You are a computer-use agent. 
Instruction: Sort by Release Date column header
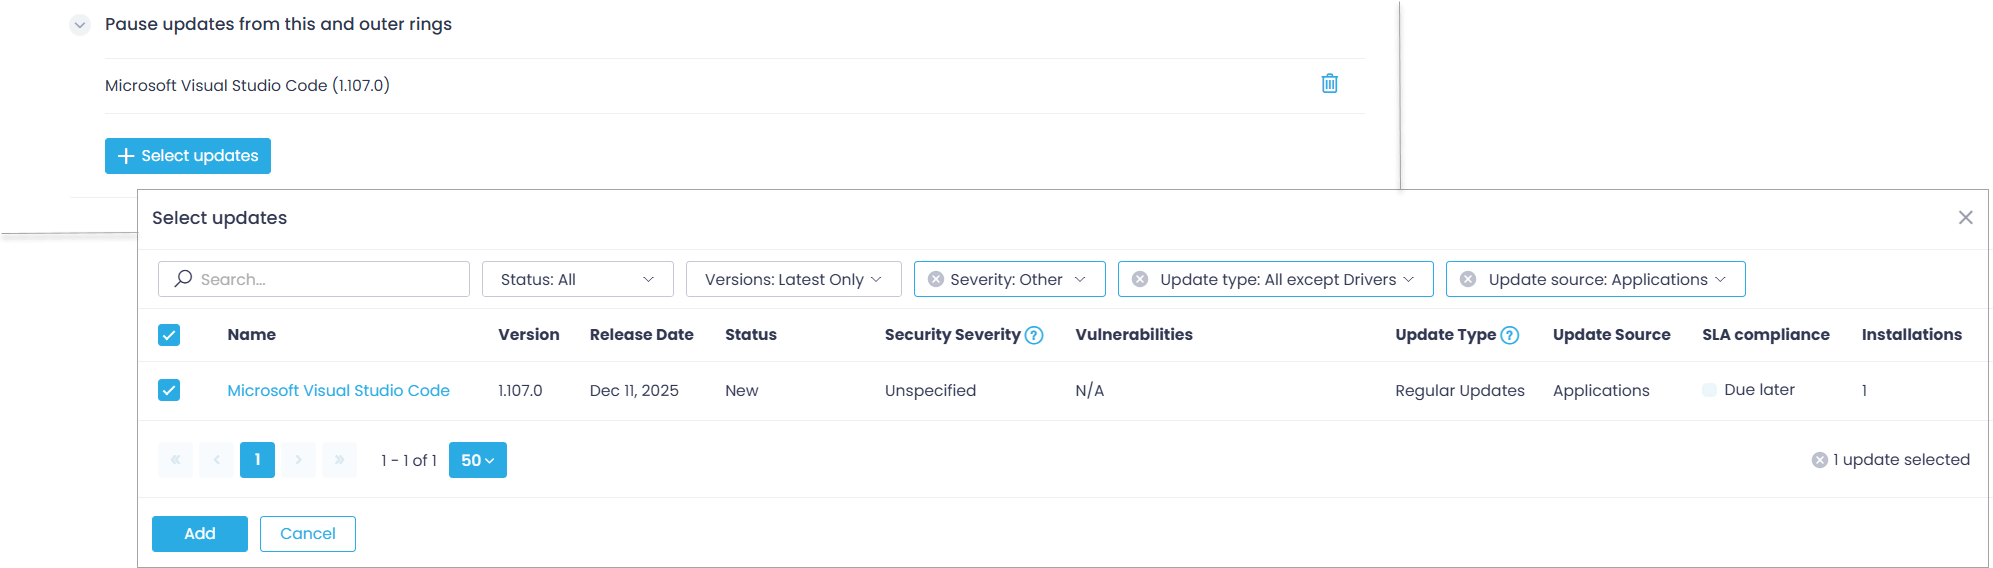coord(641,335)
